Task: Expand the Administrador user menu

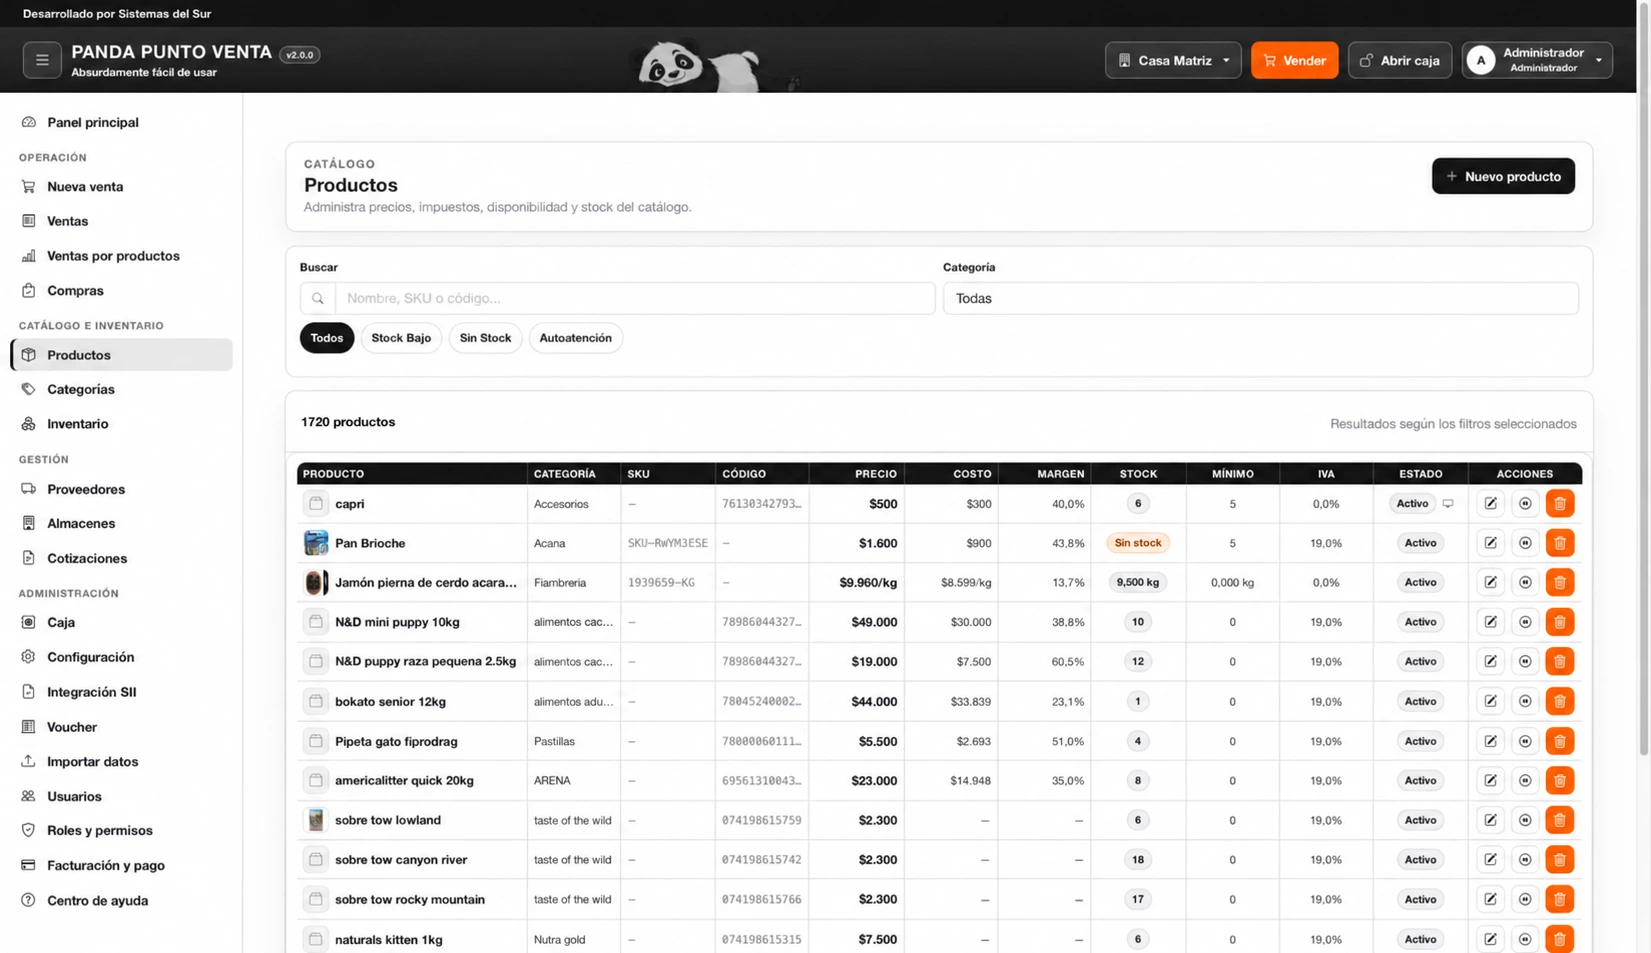Action: (1536, 60)
